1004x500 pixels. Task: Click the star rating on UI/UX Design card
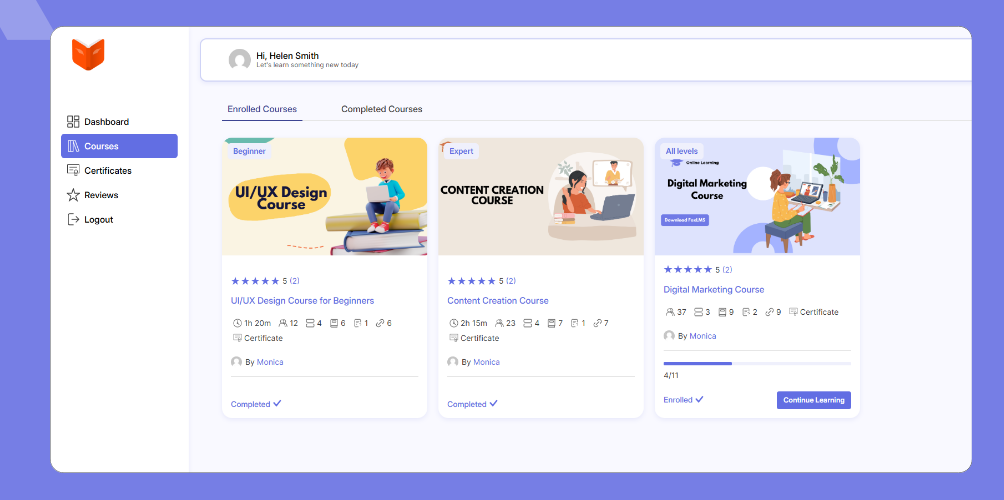255,280
